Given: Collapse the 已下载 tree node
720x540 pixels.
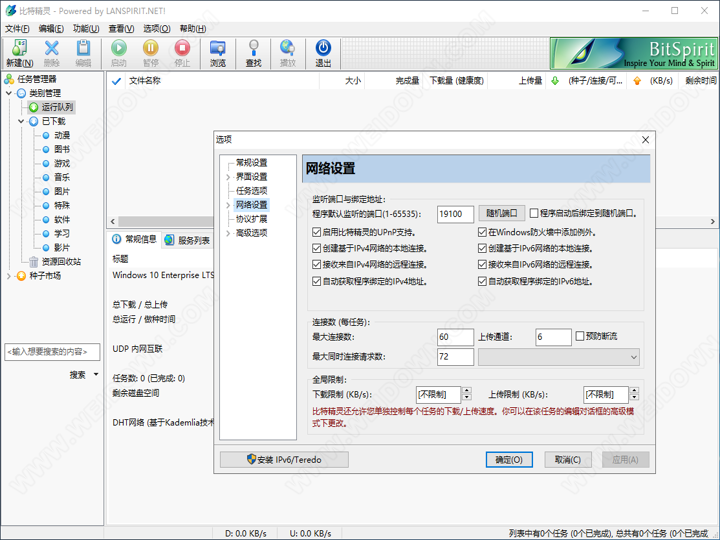Looking at the screenshot, I should [21, 121].
